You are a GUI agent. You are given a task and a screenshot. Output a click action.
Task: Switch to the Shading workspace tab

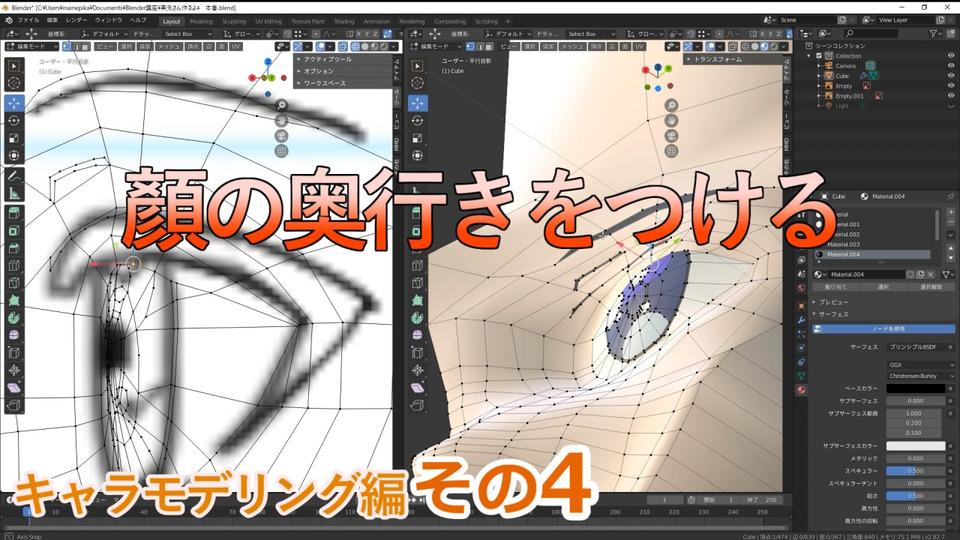tap(343, 21)
